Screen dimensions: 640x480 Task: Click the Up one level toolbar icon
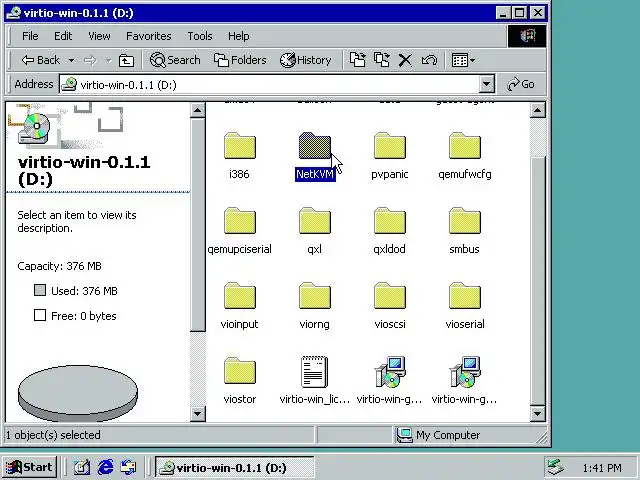point(126,60)
